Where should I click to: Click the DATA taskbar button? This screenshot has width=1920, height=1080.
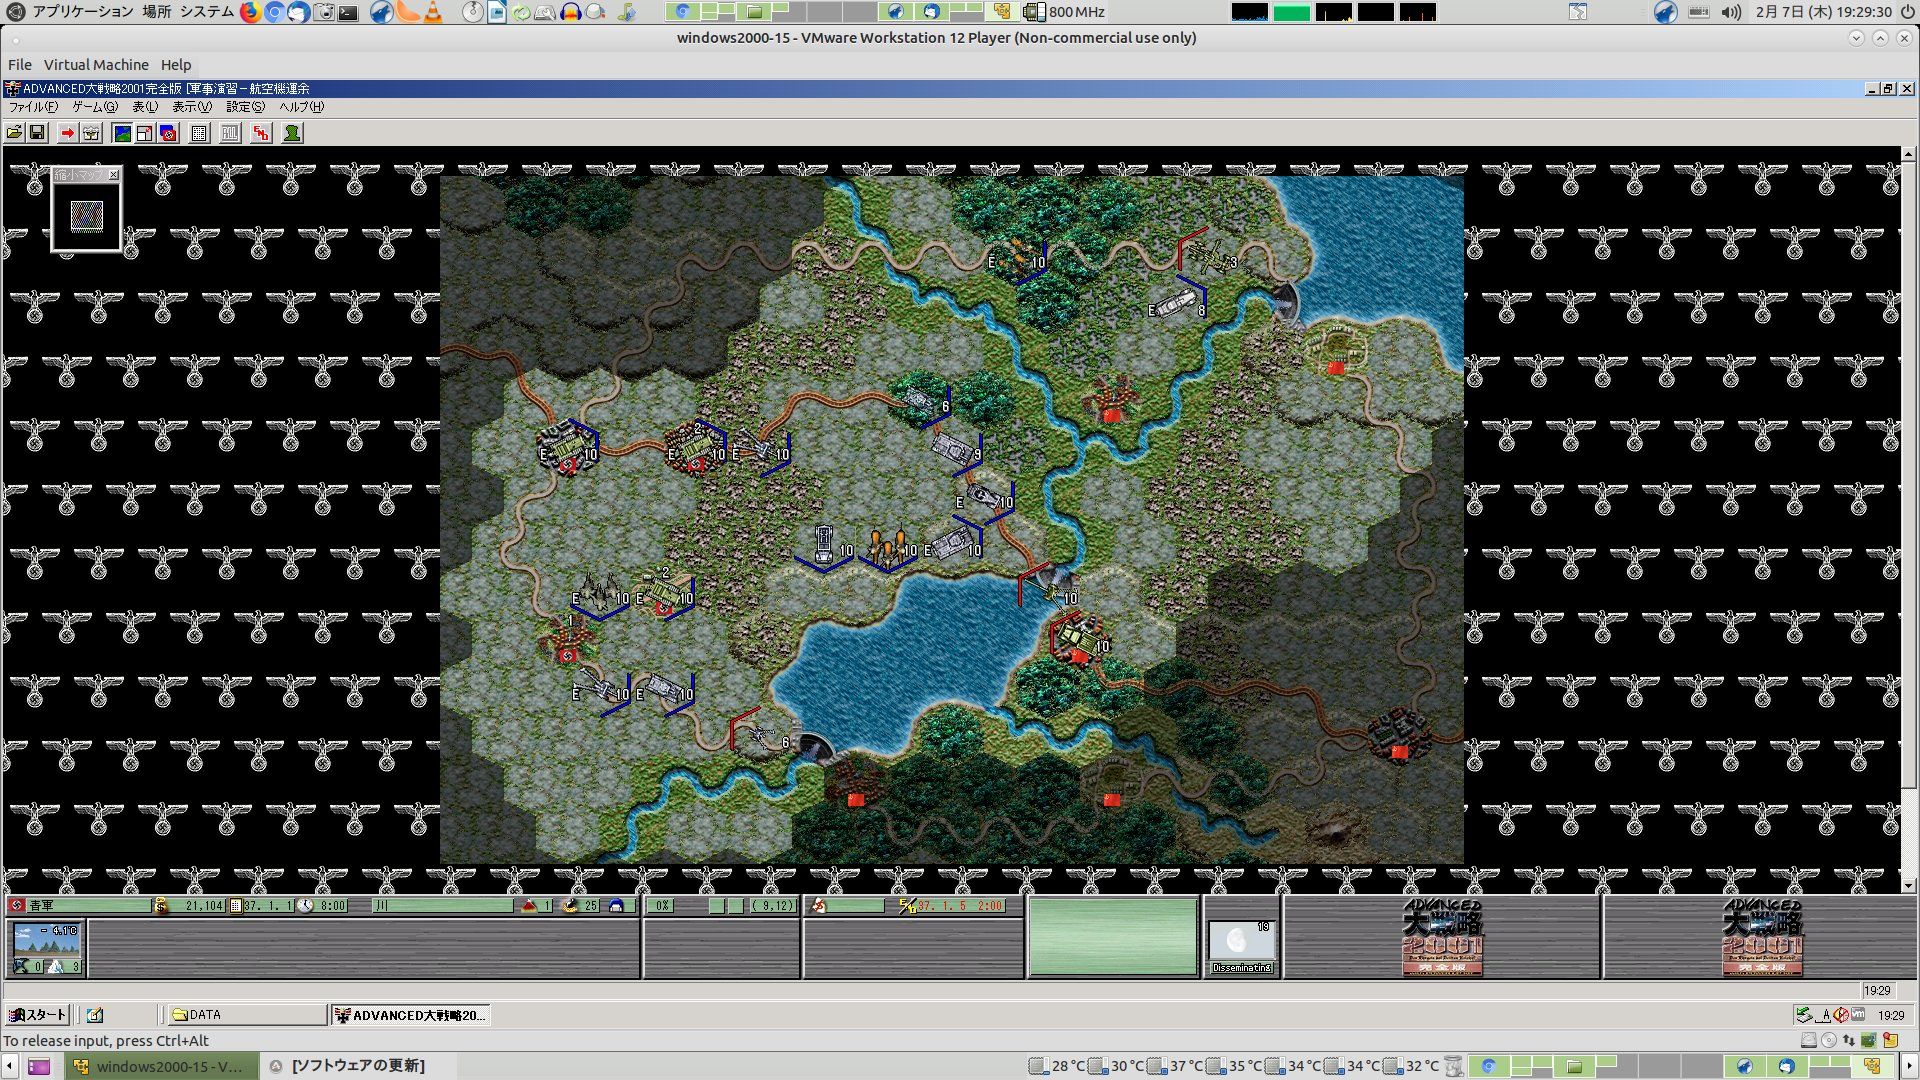click(245, 1015)
